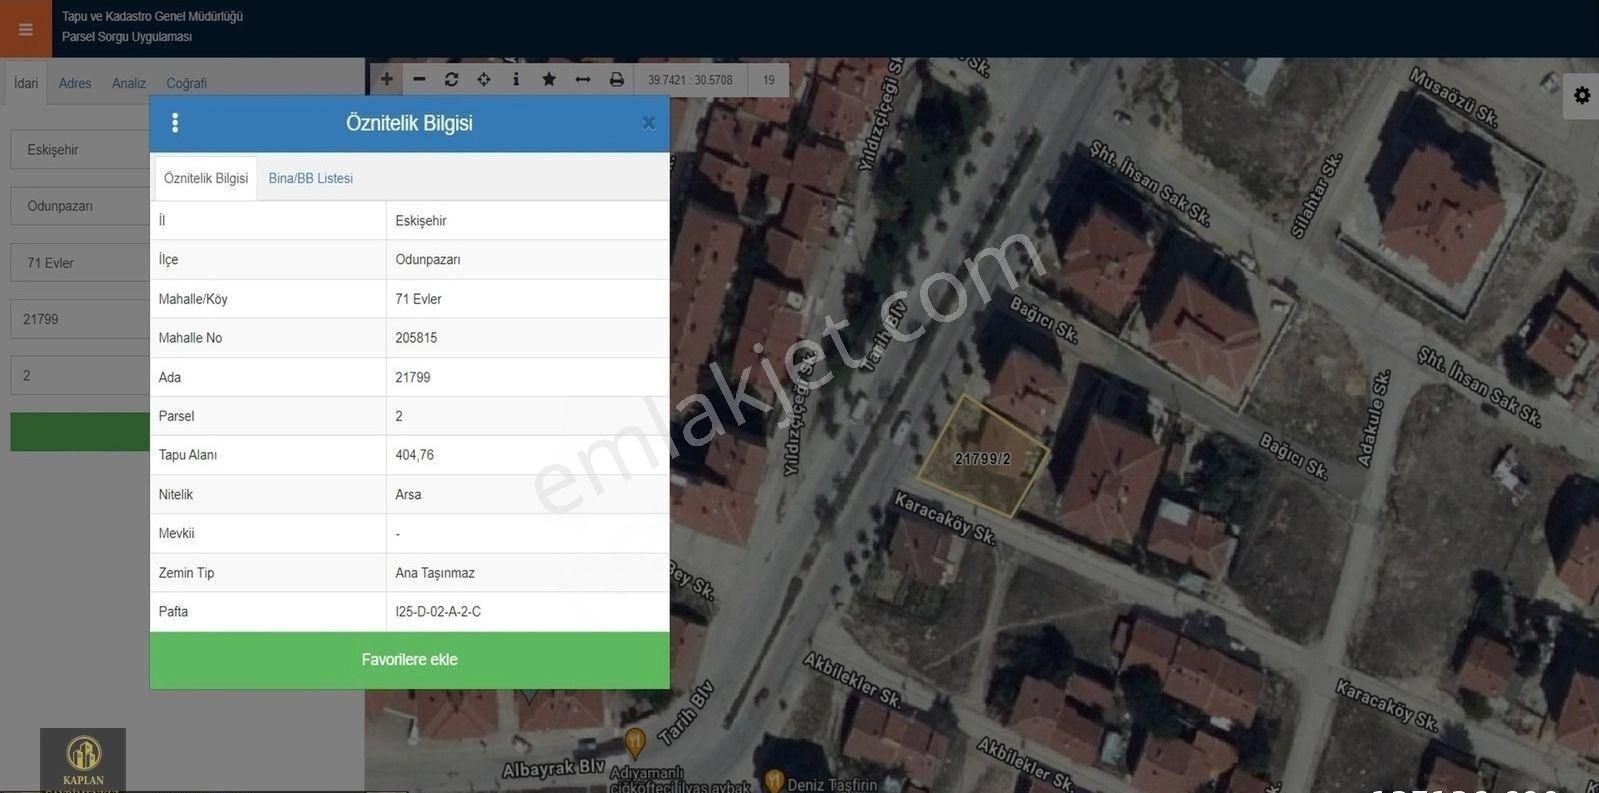This screenshot has width=1599, height=793.
Task: Switch to the İdari tab
Action: [26, 83]
